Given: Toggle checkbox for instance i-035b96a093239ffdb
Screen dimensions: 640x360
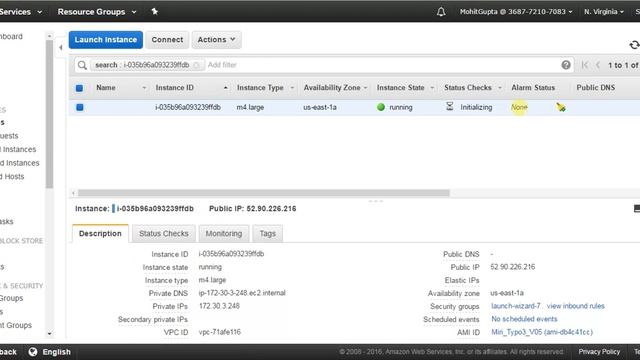Looking at the screenshot, I should pos(80,107).
